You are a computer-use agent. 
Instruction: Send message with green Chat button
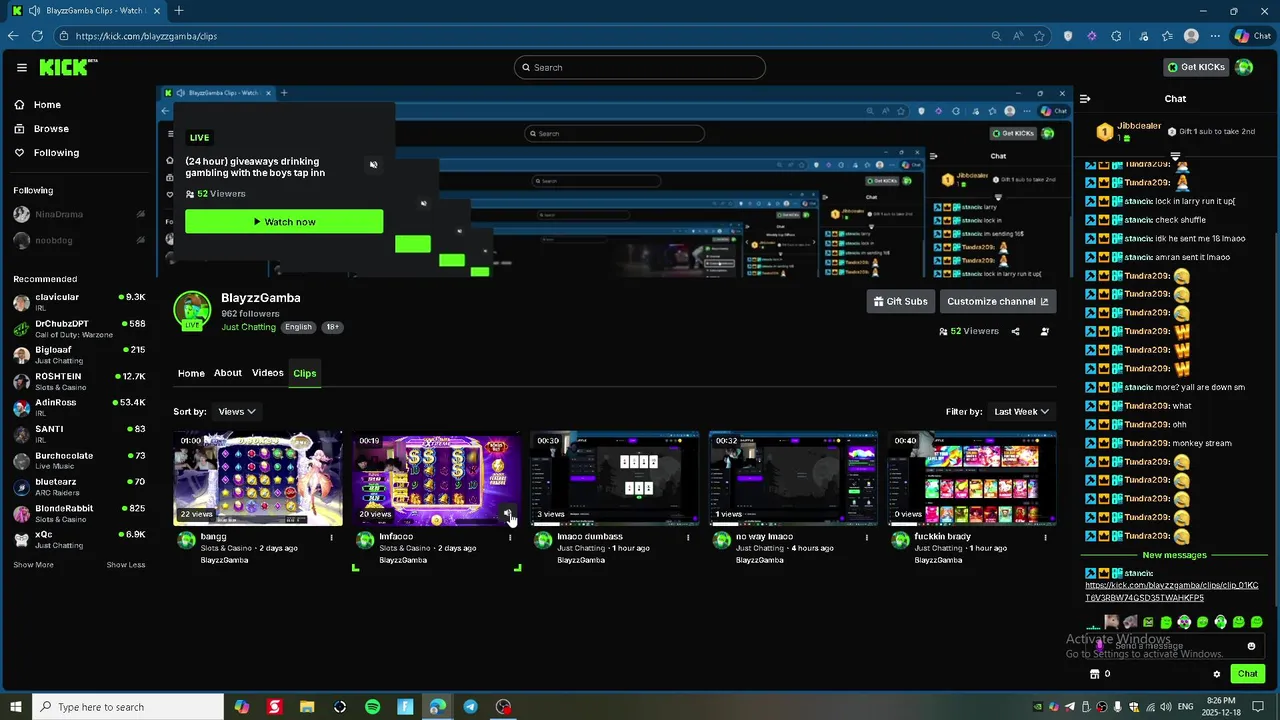(x=1248, y=674)
